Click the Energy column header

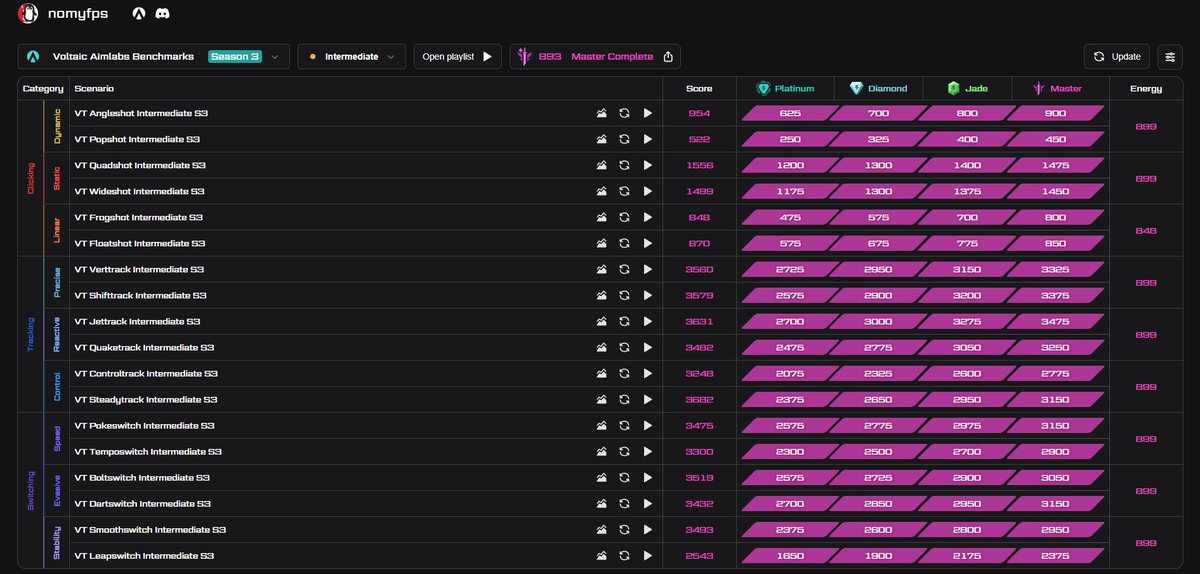click(1146, 88)
